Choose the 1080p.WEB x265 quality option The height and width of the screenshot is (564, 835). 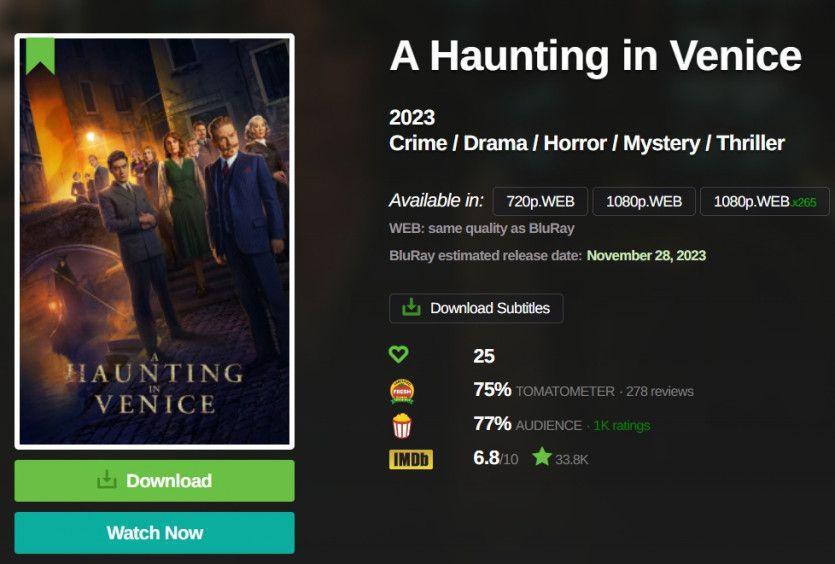764,201
